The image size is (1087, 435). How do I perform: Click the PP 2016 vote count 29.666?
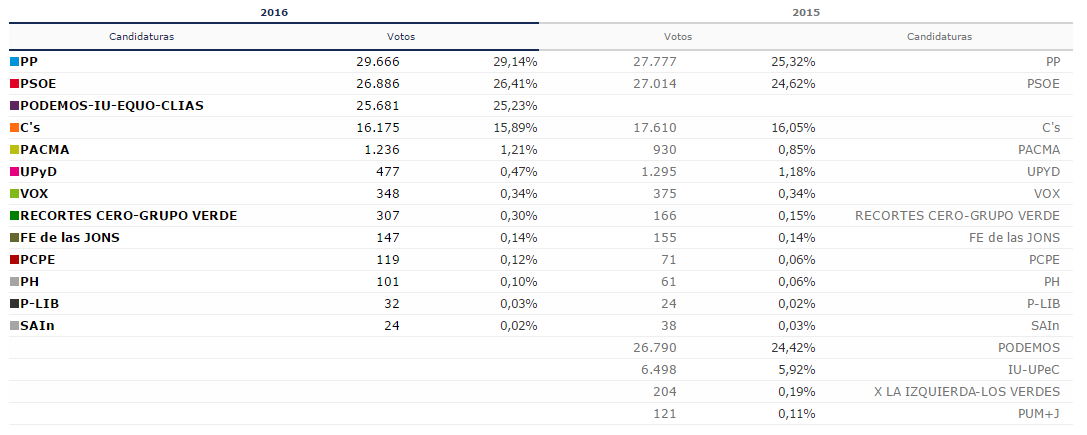[378, 62]
